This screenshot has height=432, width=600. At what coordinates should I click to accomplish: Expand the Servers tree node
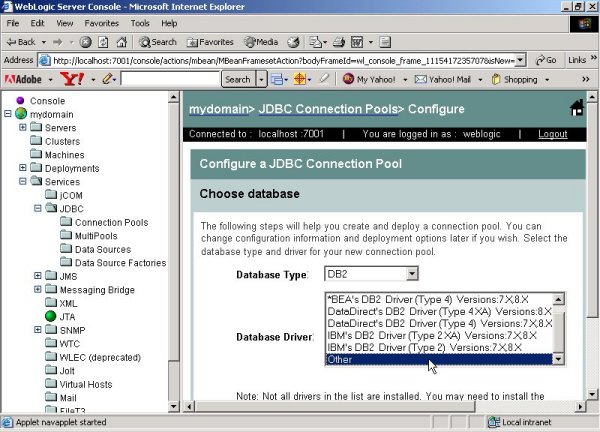point(23,127)
